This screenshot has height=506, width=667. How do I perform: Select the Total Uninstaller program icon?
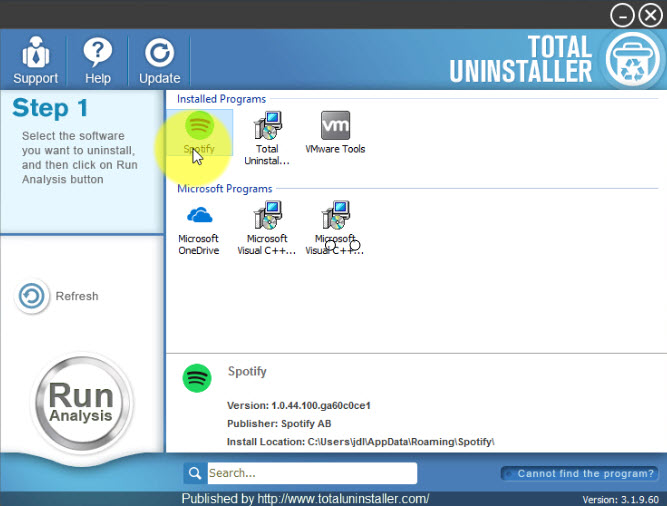pyautogui.click(x=267, y=138)
